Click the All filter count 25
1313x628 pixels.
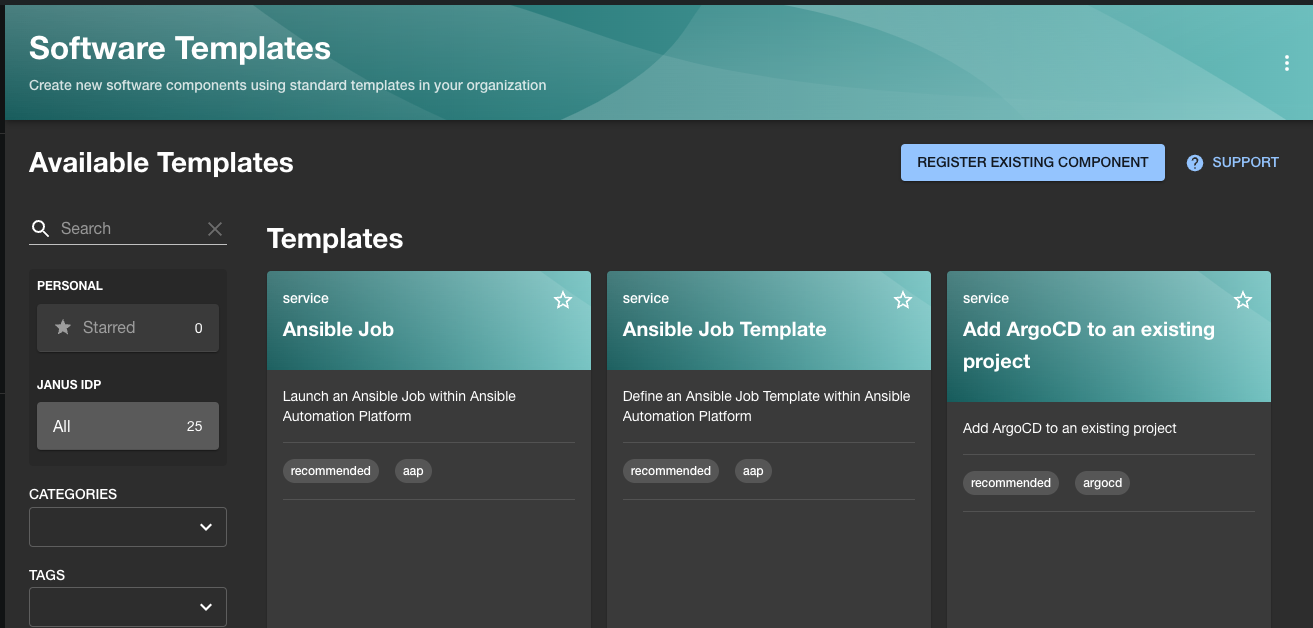pos(194,427)
